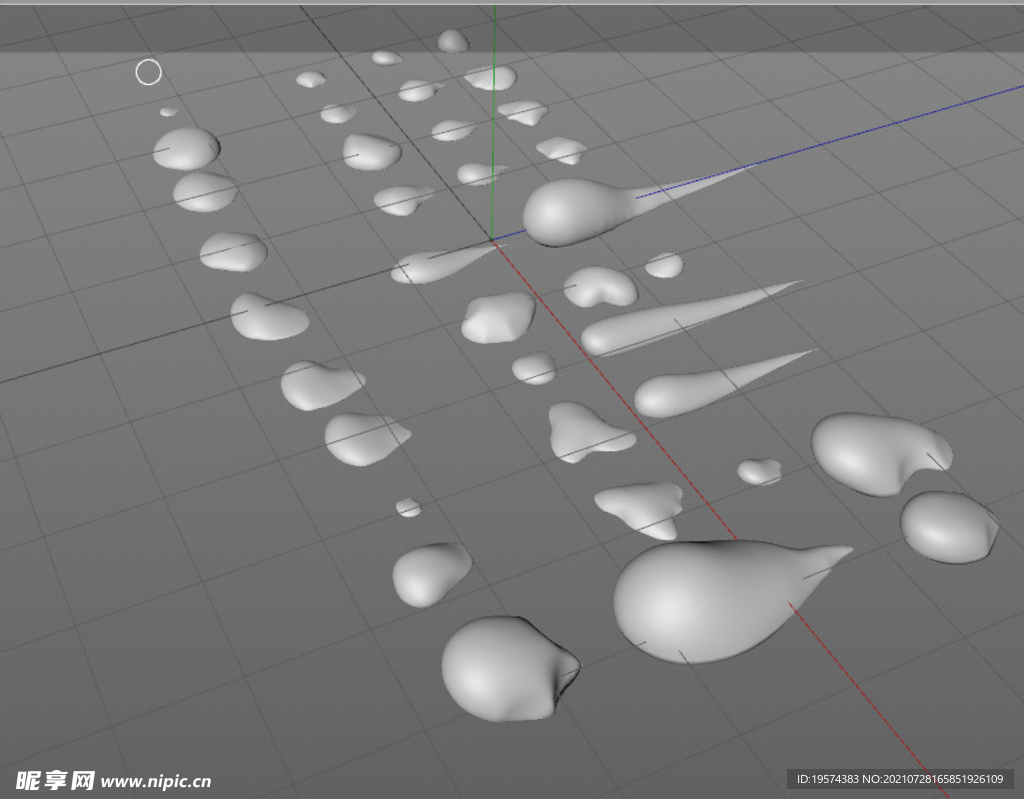Select the oval droplet at the right edge of the viewport

tap(949, 527)
